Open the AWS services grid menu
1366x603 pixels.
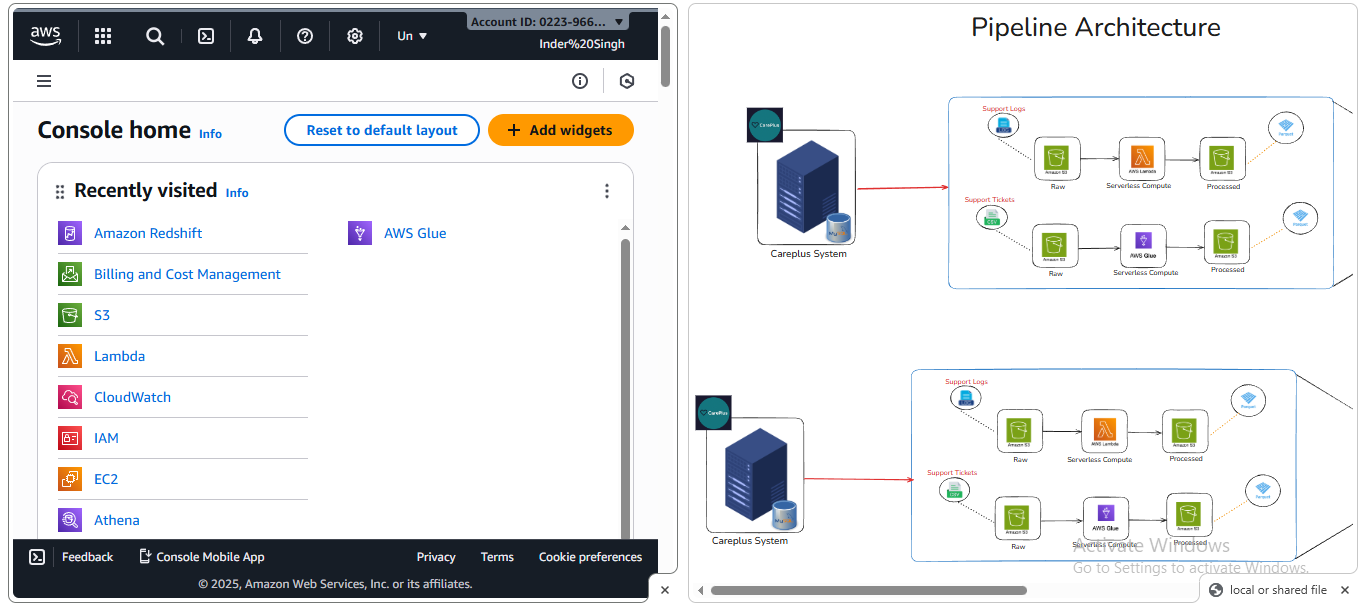[103, 36]
